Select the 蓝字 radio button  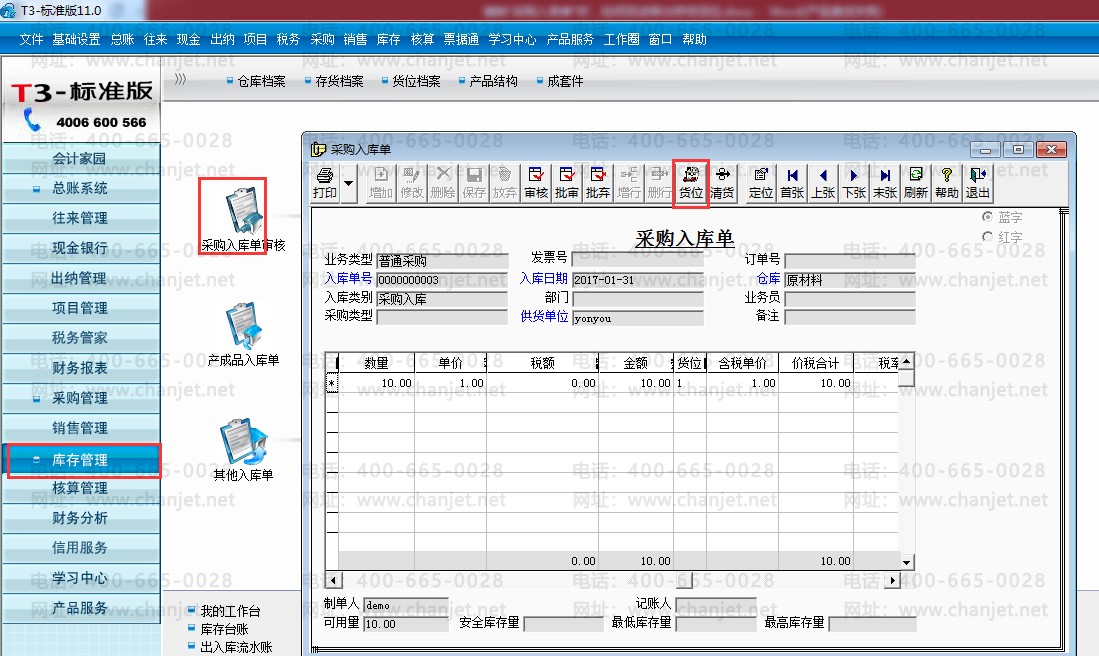click(988, 217)
